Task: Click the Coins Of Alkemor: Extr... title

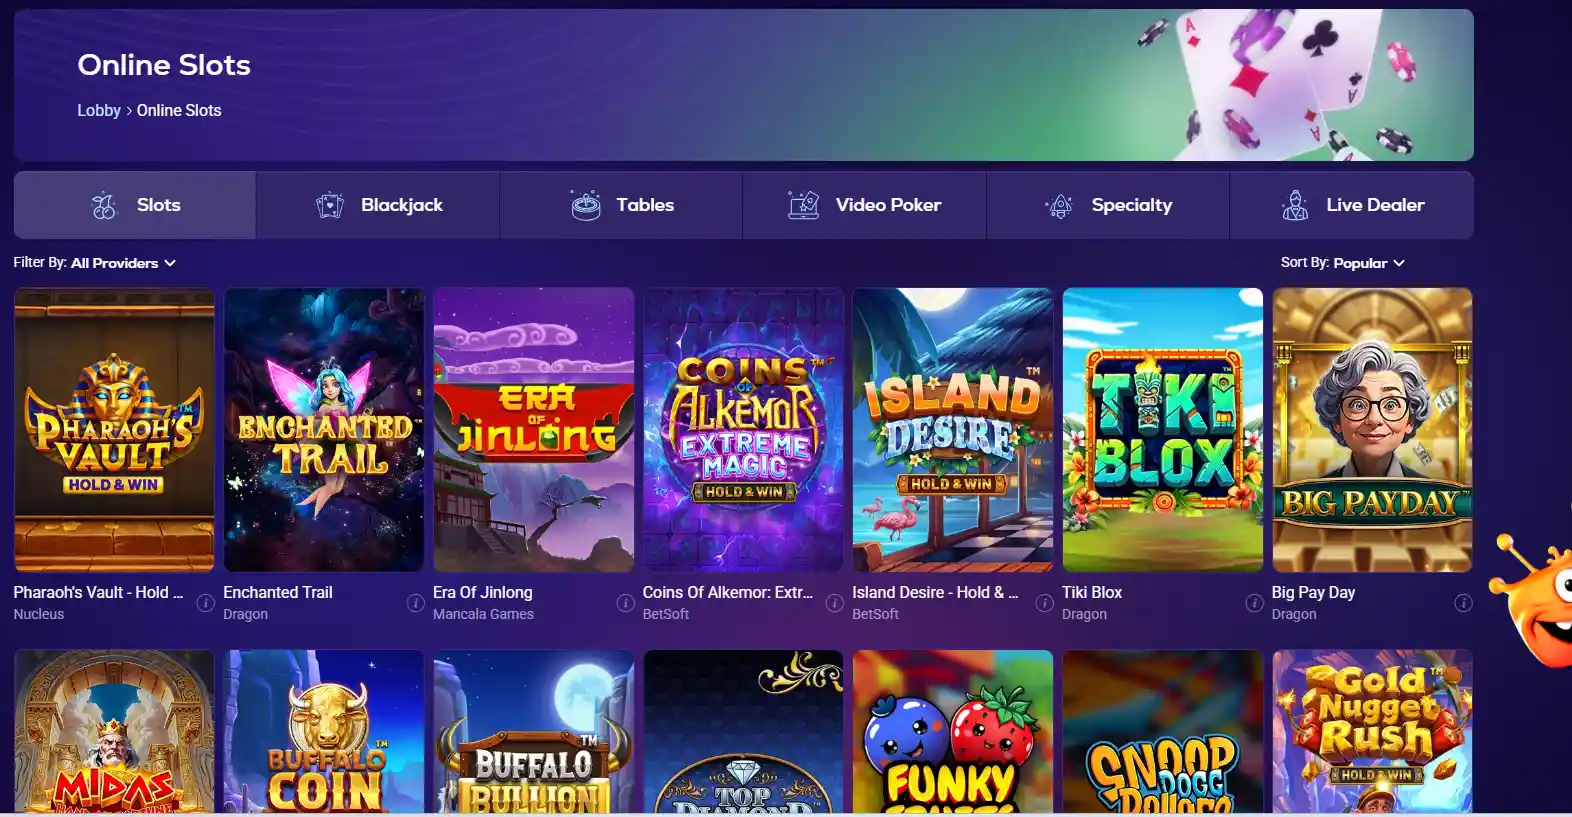Action: 728,592
